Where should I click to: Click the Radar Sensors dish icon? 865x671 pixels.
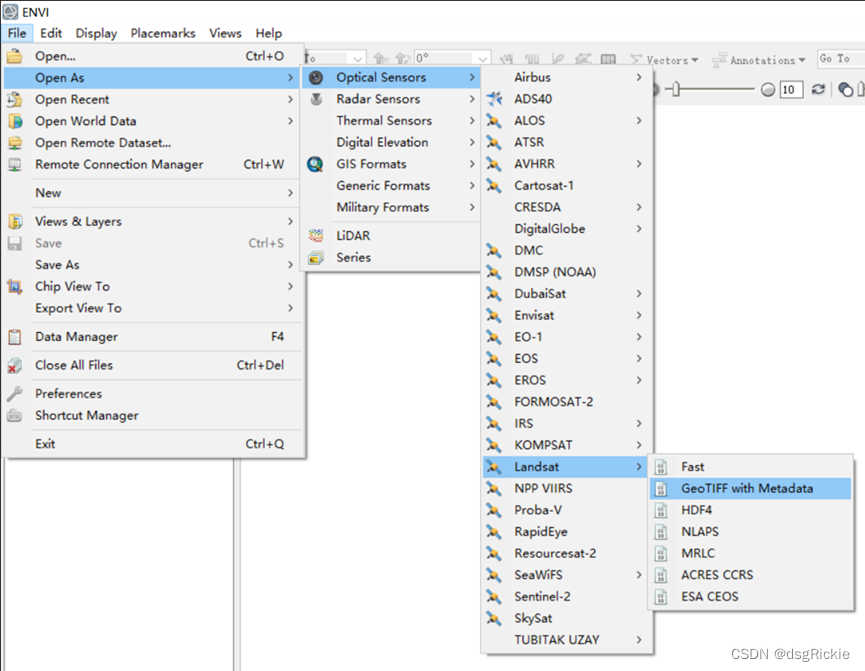coord(316,99)
